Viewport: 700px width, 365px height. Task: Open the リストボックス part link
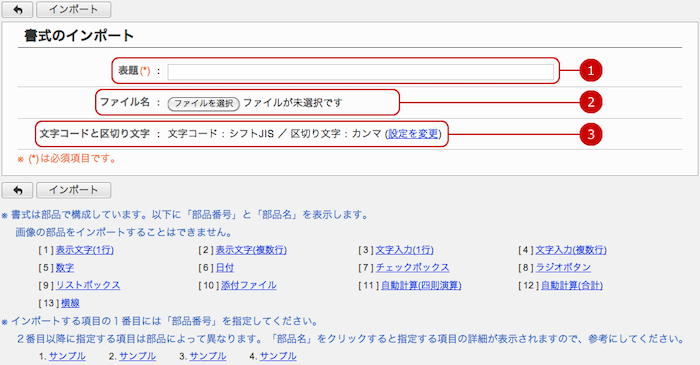tap(88, 285)
